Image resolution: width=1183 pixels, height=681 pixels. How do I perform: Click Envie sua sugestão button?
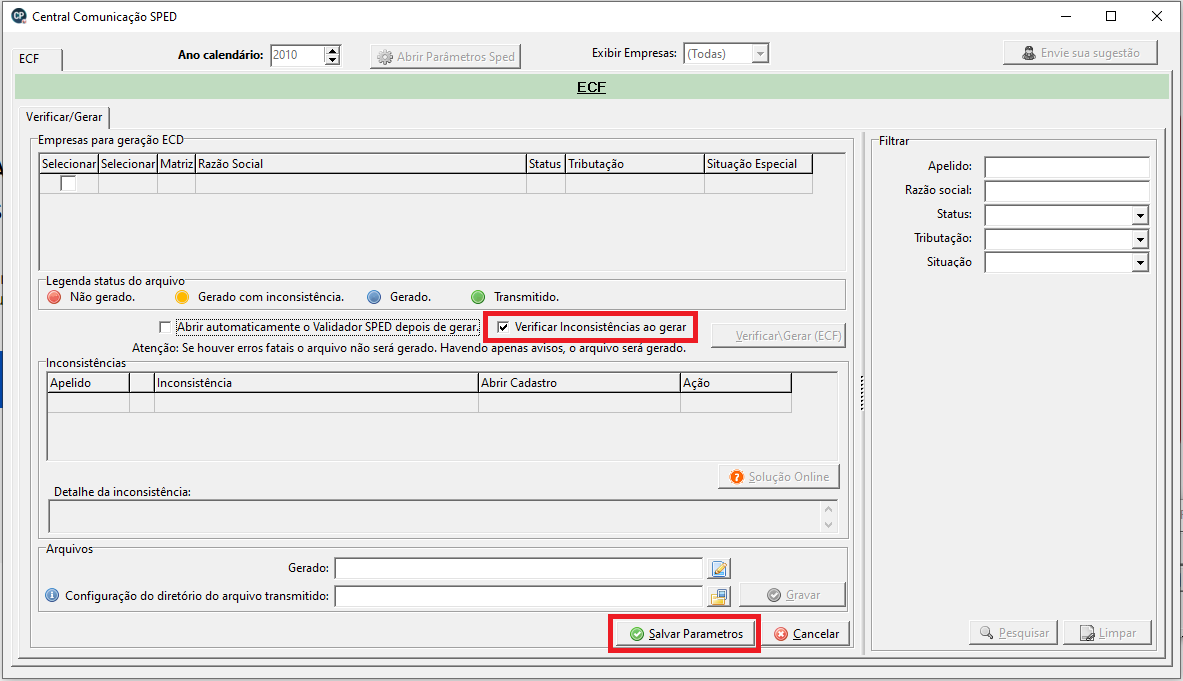1080,53
